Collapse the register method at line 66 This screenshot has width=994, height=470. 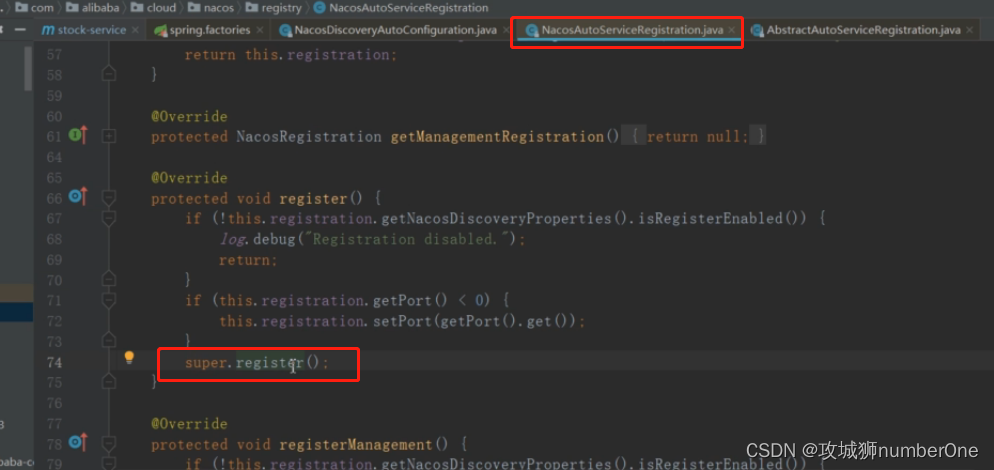point(109,199)
